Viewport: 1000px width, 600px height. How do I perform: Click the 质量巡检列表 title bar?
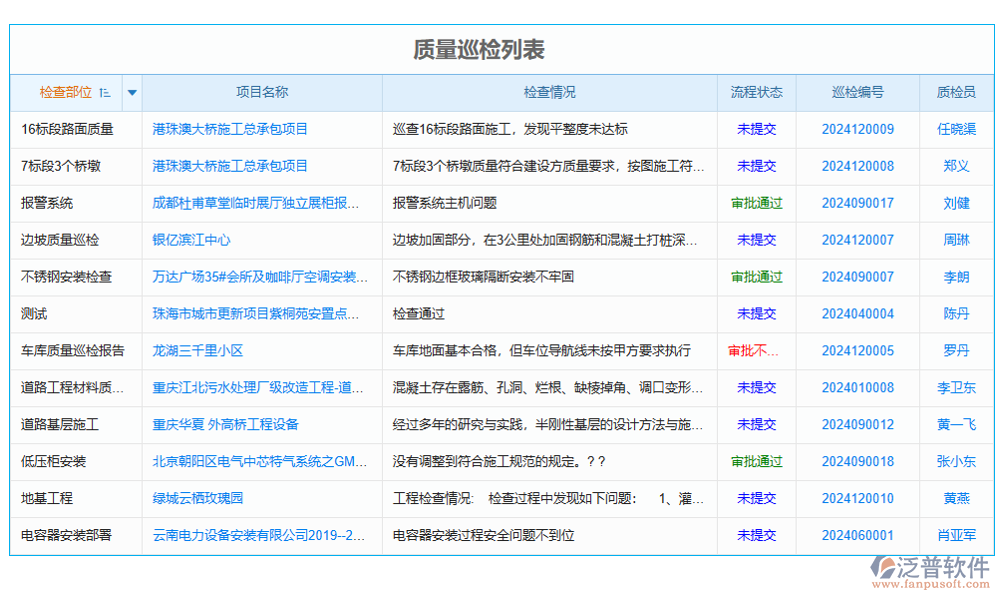[x=499, y=47]
